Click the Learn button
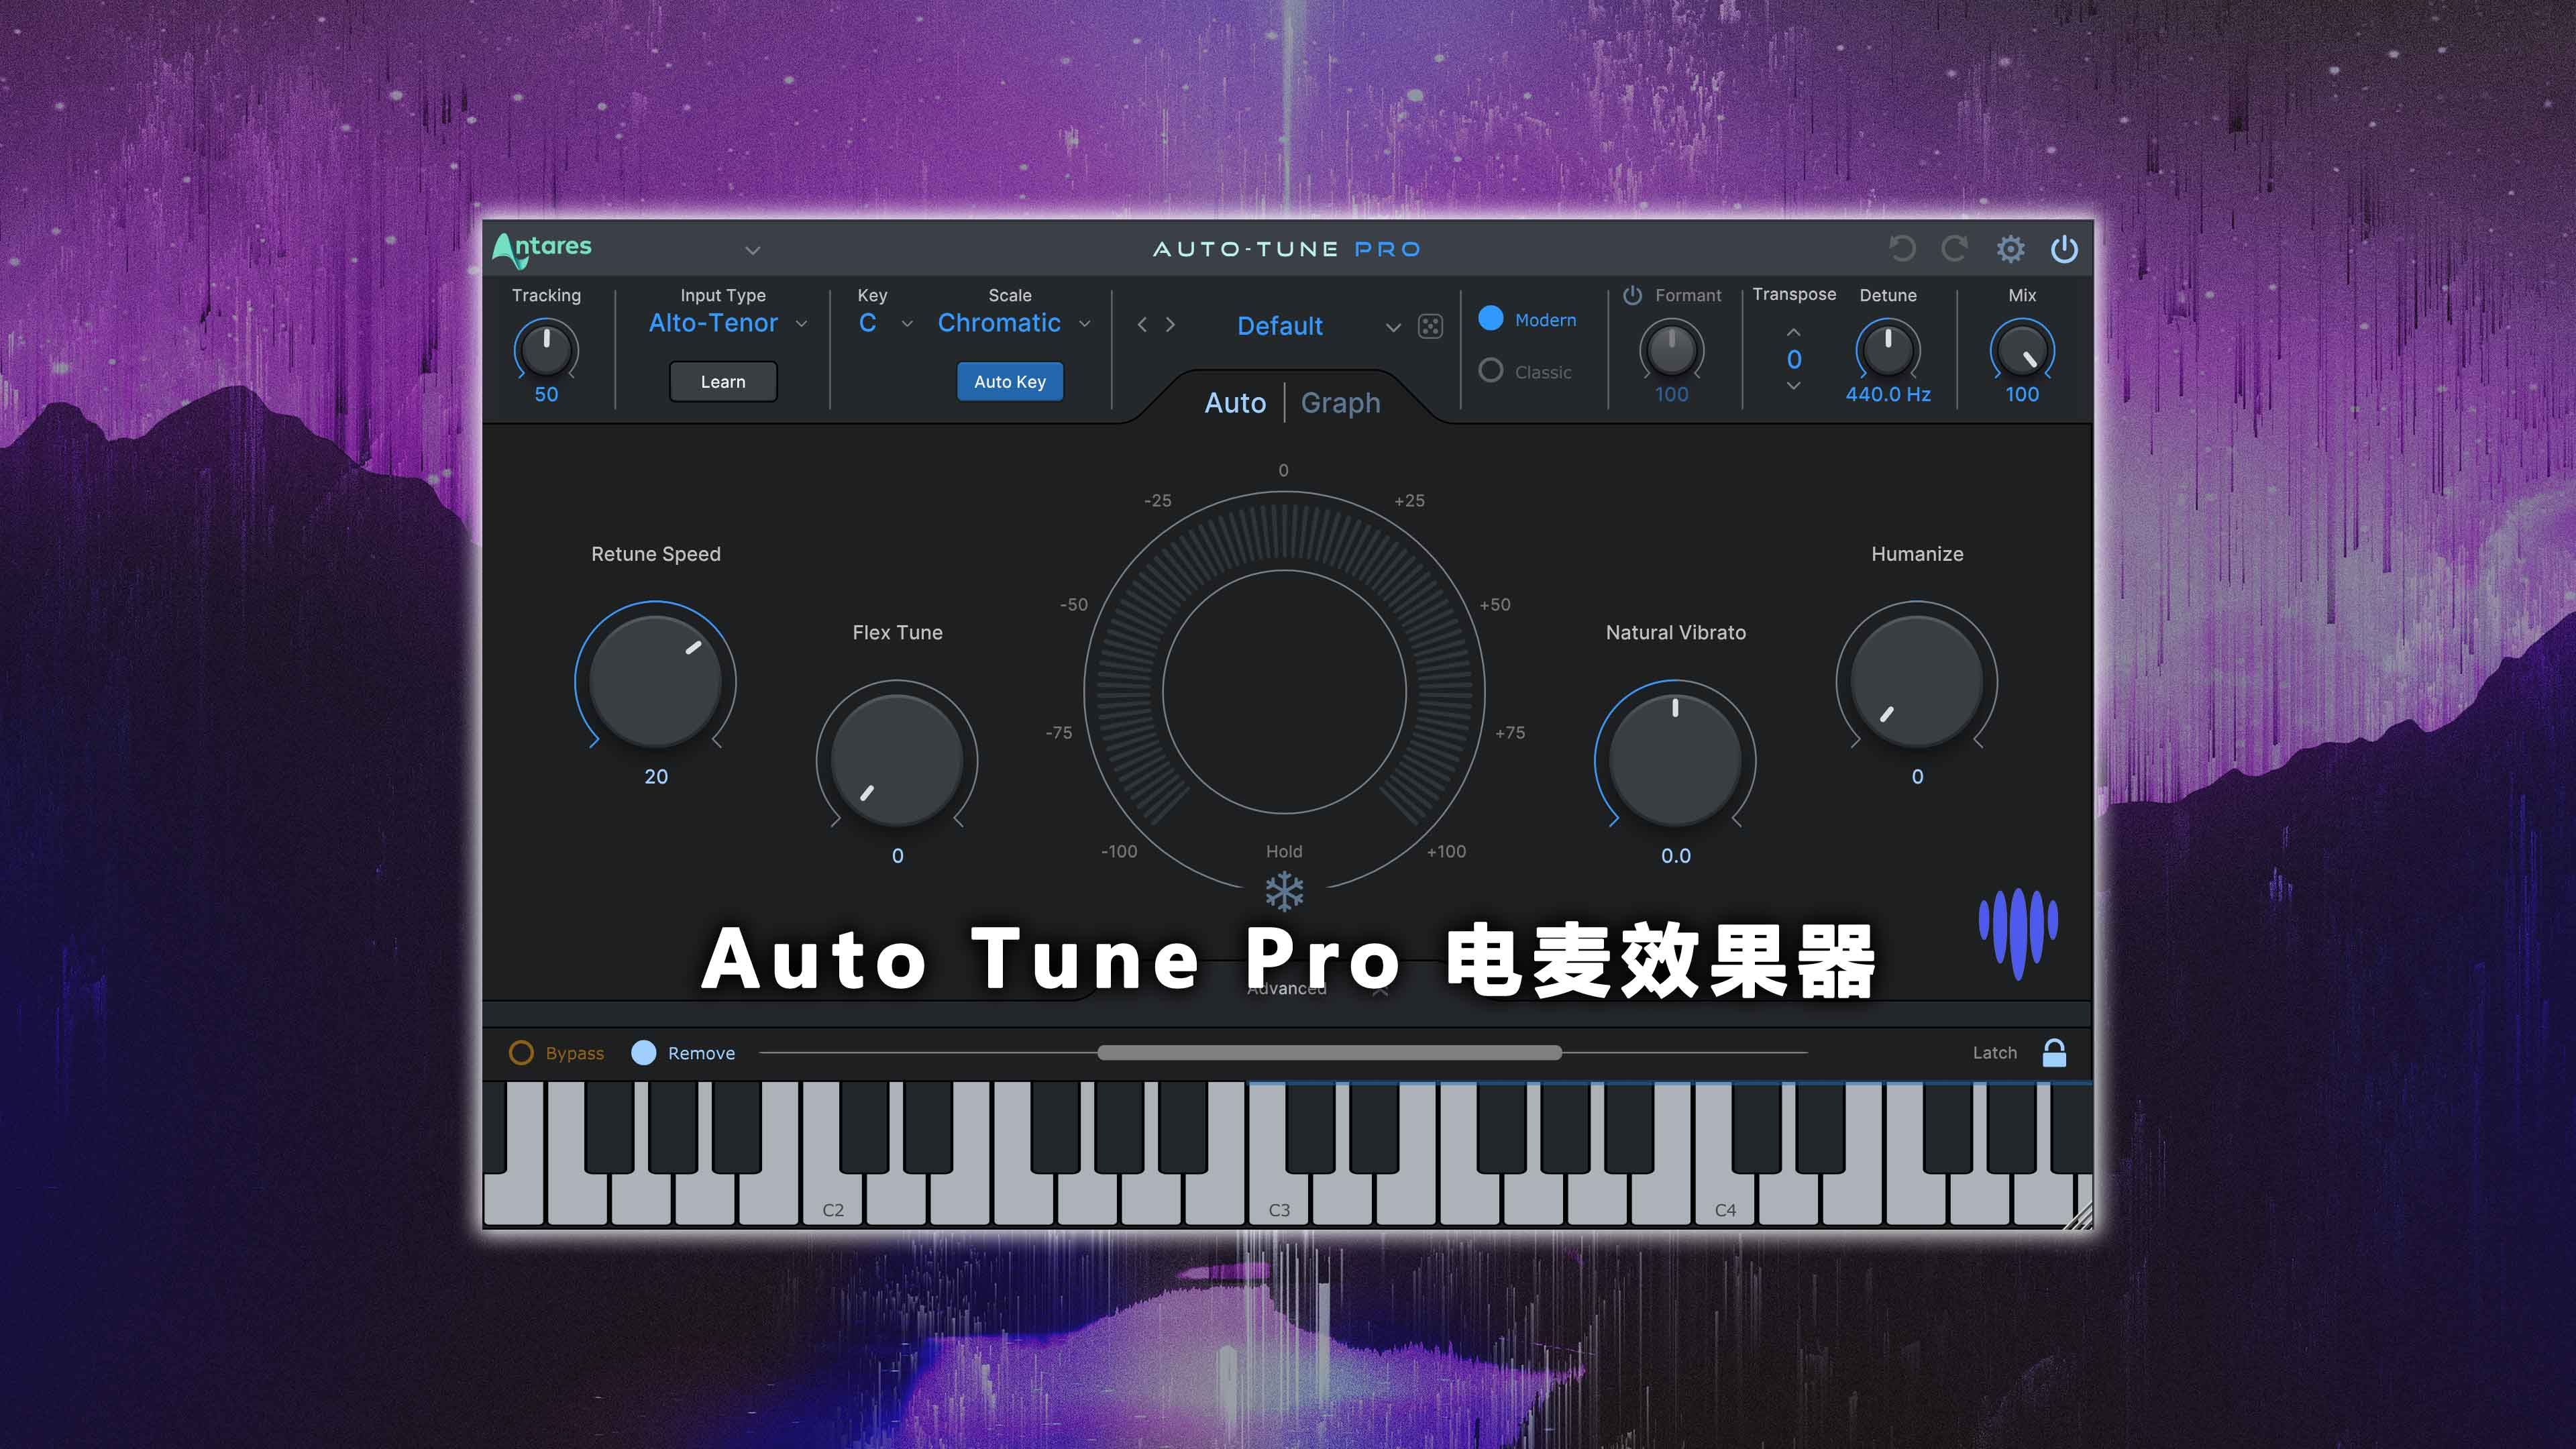Viewport: 2576px width, 1449px height. [x=722, y=380]
